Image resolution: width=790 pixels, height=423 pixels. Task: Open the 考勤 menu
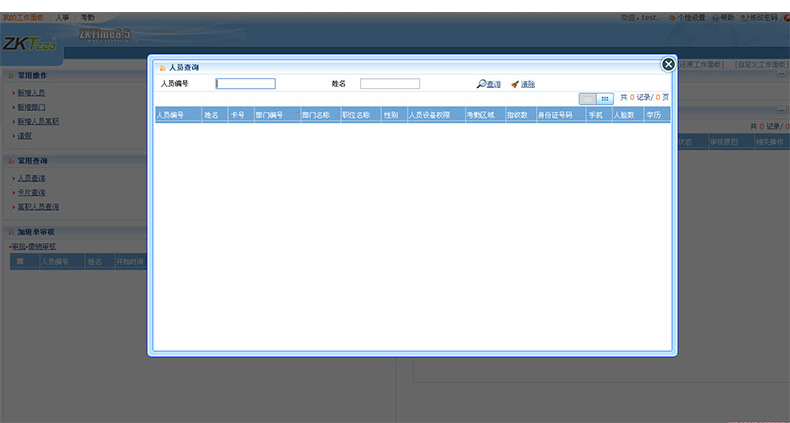coord(87,18)
